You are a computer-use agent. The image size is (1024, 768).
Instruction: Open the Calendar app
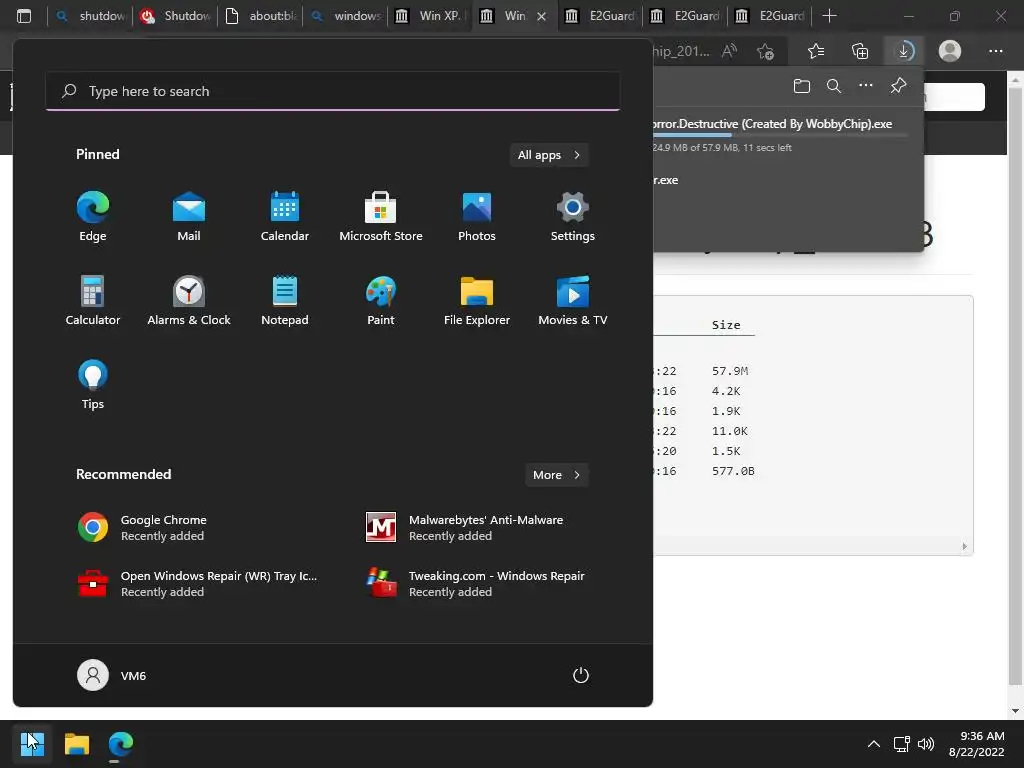click(x=285, y=216)
